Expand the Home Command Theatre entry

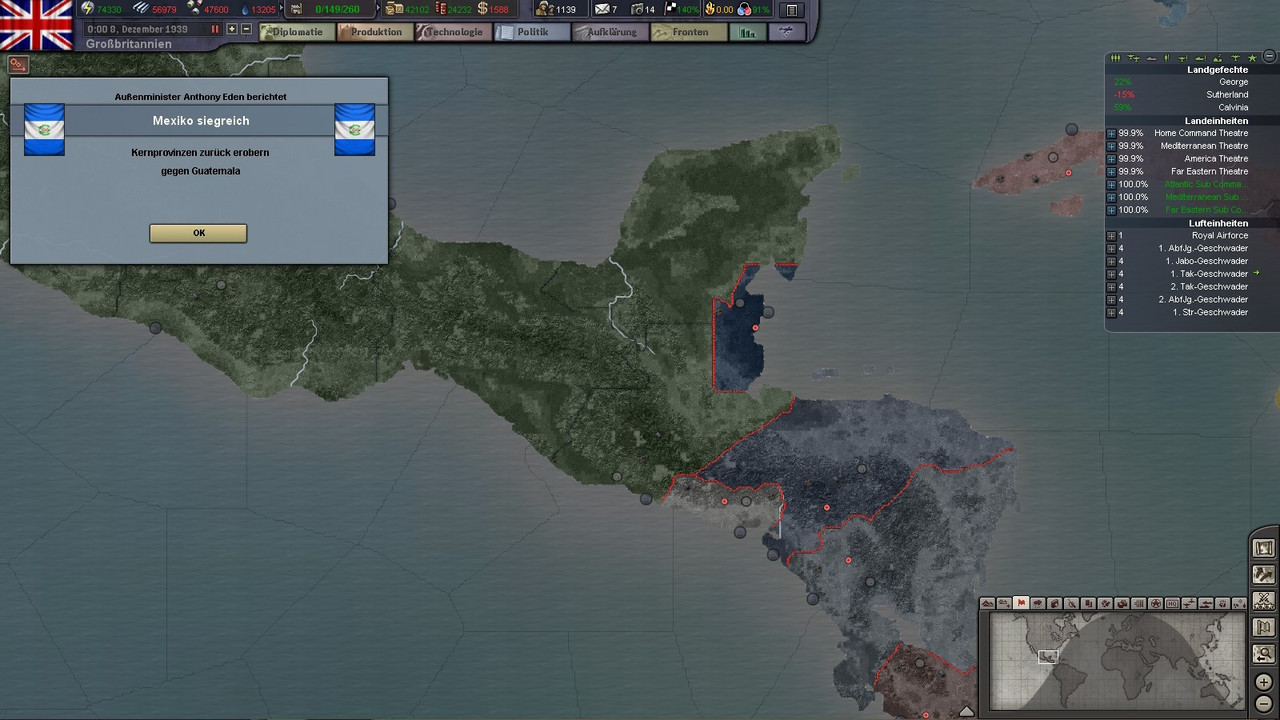click(x=1111, y=133)
